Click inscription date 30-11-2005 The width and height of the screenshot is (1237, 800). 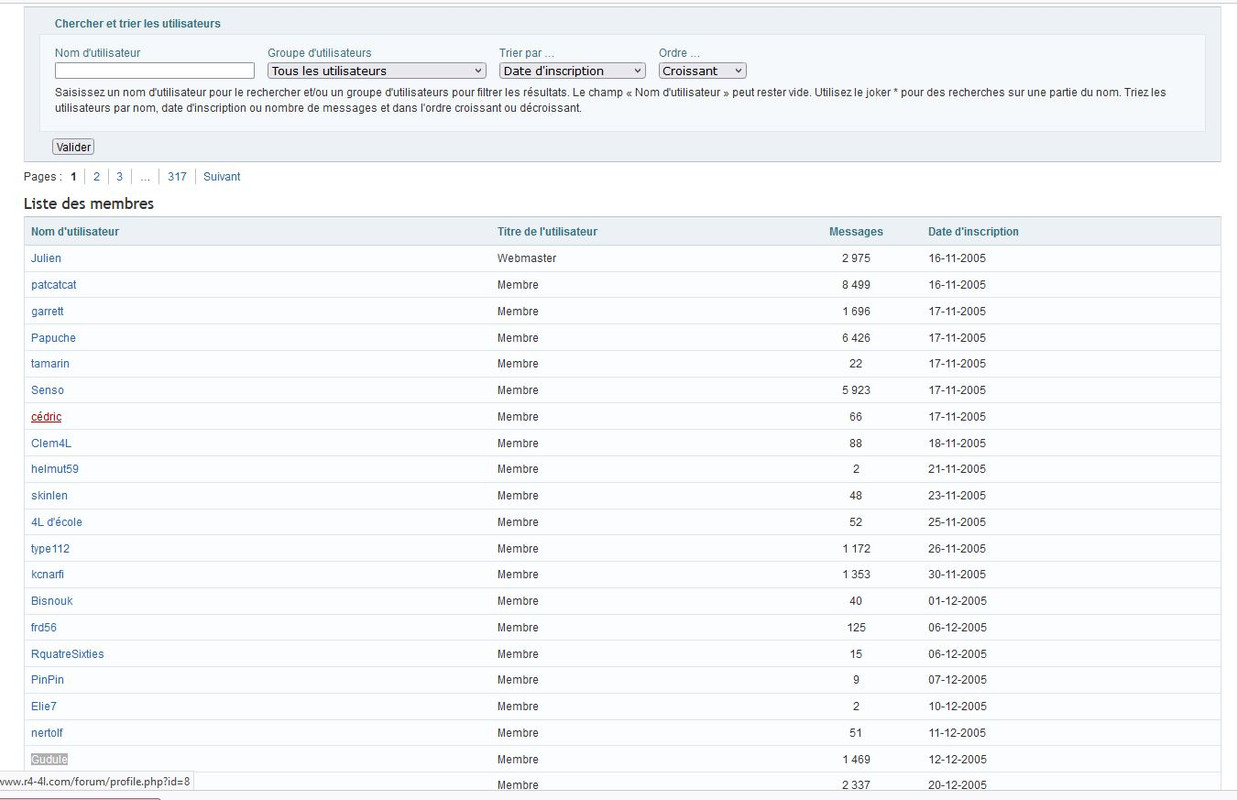point(957,575)
